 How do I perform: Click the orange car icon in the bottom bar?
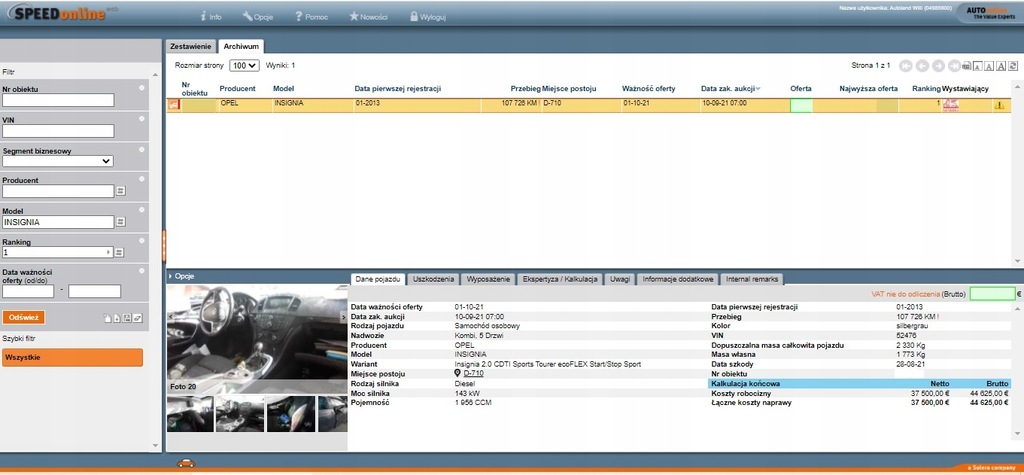[185, 463]
